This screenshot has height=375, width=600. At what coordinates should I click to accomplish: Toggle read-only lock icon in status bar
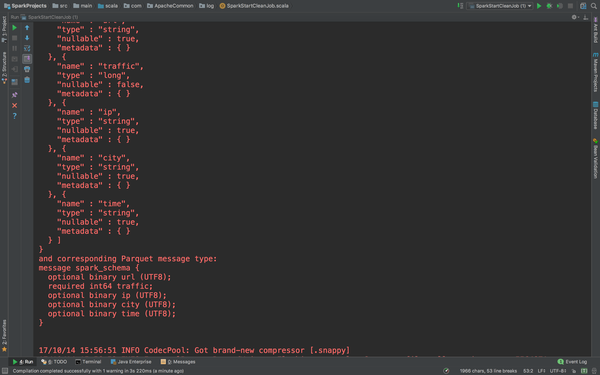[x=574, y=371]
